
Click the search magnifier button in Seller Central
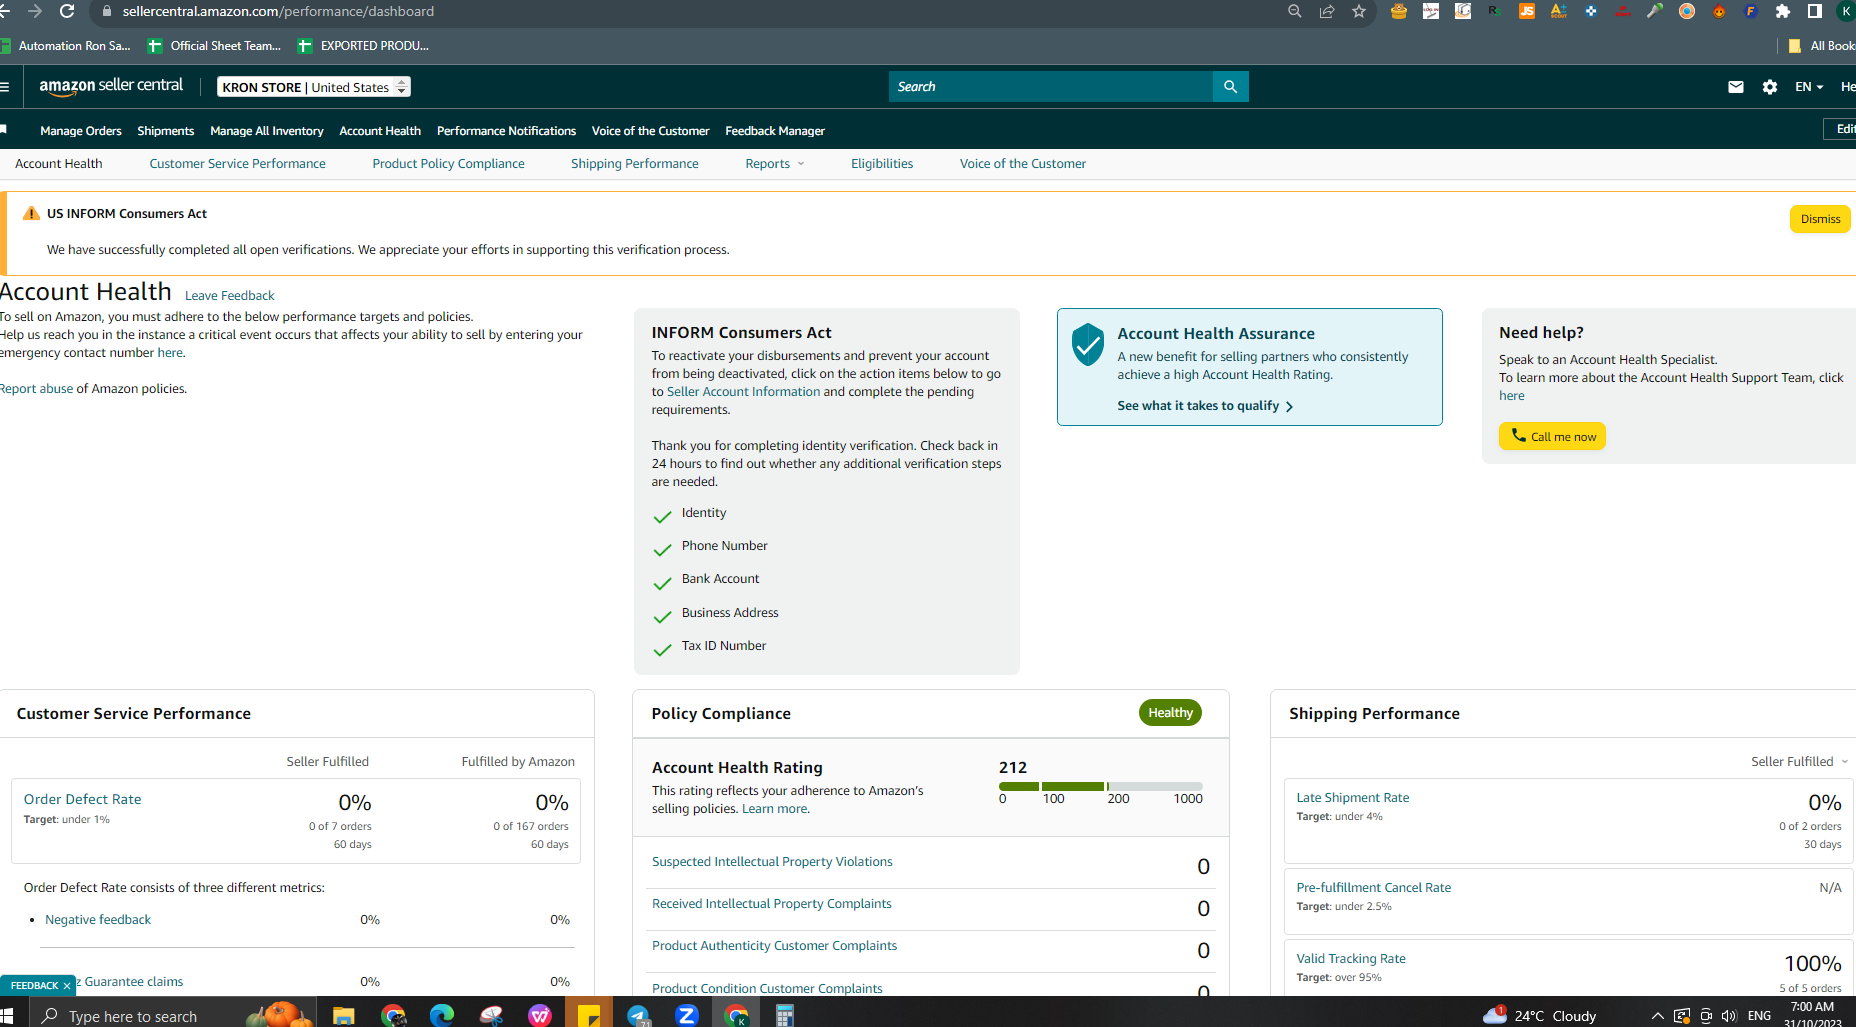pyautogui.click(x=1230, y=87)
